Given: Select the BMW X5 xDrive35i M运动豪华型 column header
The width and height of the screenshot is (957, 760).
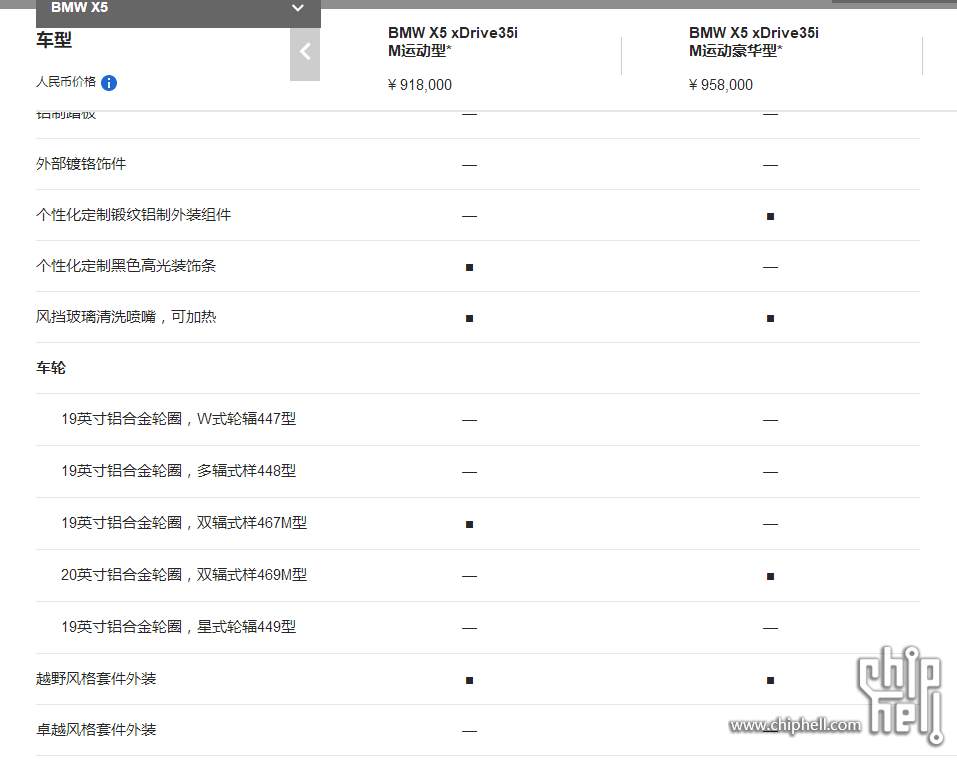Looking at the screenshot, I should [x=754, y=42].
